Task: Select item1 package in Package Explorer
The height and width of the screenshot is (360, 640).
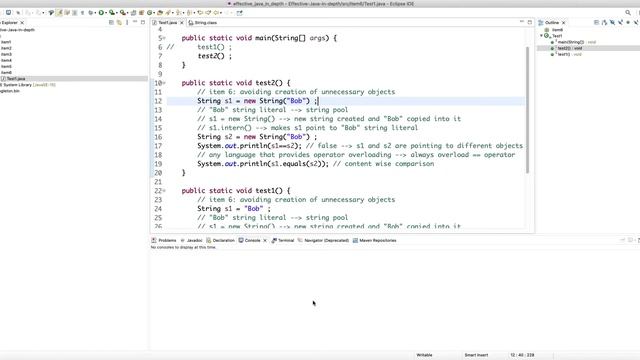Action: pos(6,42)
